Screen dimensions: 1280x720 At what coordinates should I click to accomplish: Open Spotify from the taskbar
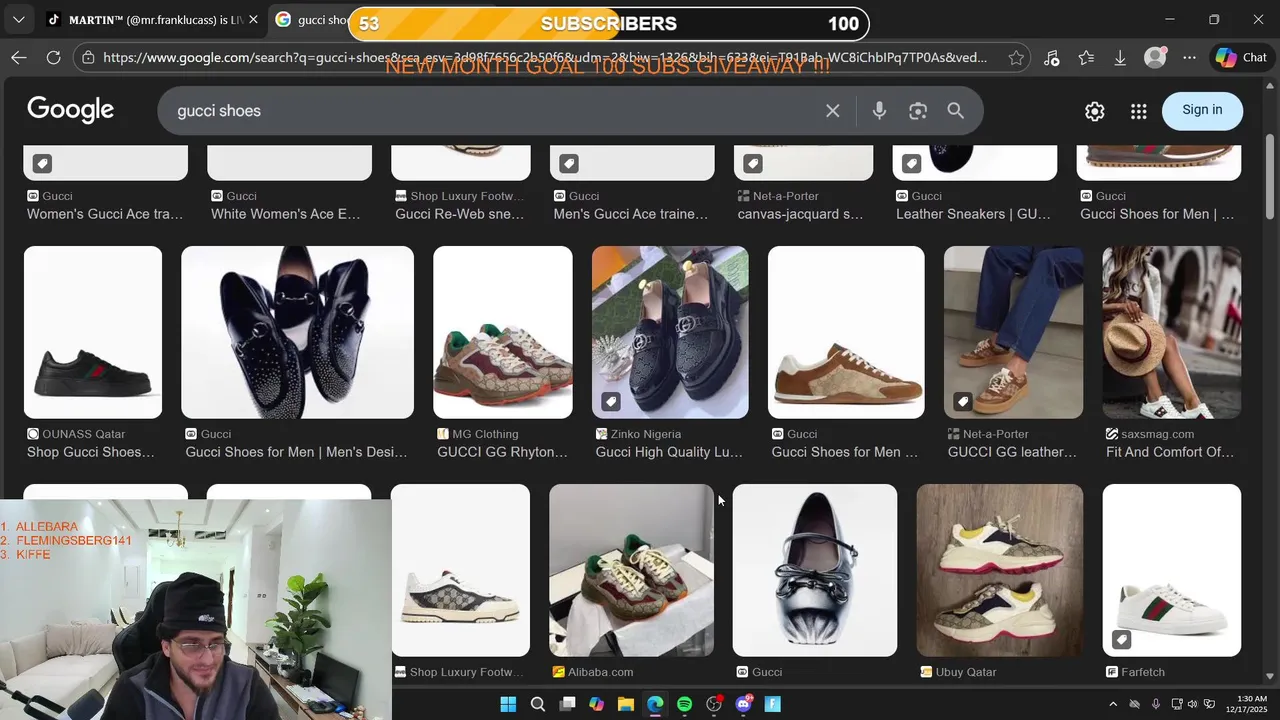click(x=685, y=704)
